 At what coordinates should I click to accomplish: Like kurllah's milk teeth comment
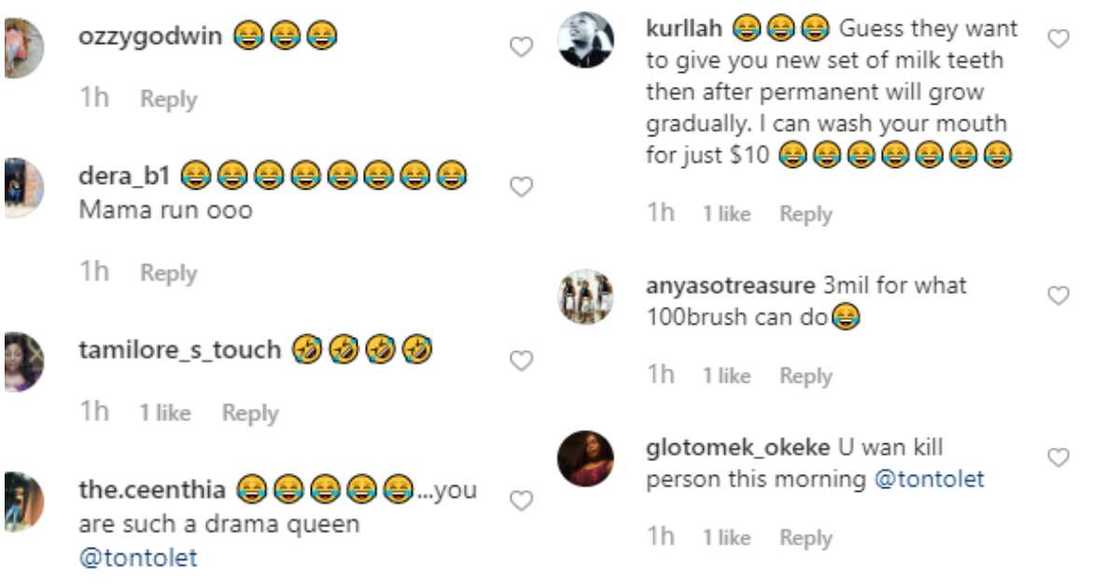tap(1058, 39)
